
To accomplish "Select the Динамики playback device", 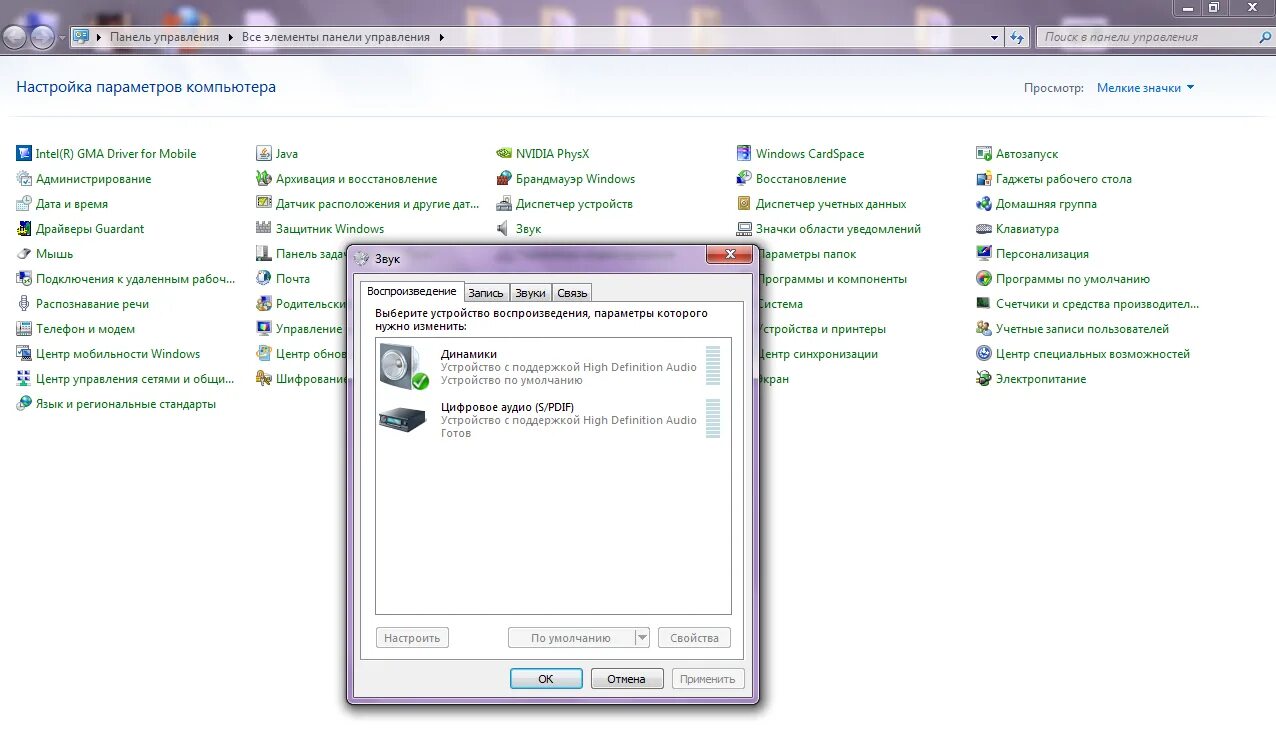I will (x=552, y=366).
